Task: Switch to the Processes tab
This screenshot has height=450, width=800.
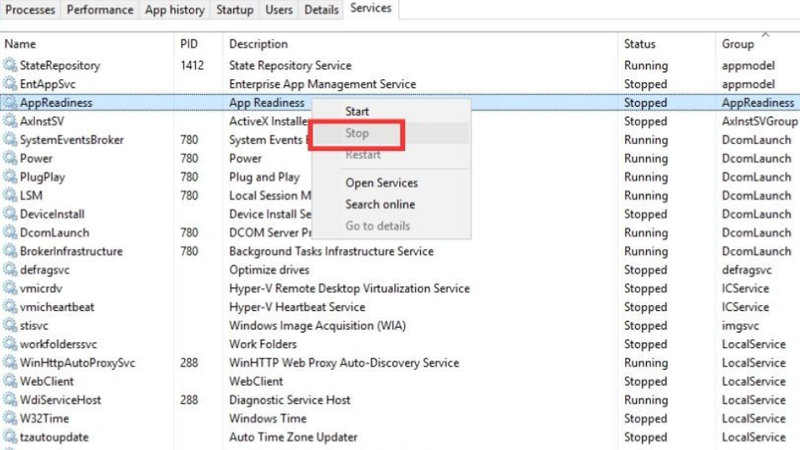Action: [30, 10]
